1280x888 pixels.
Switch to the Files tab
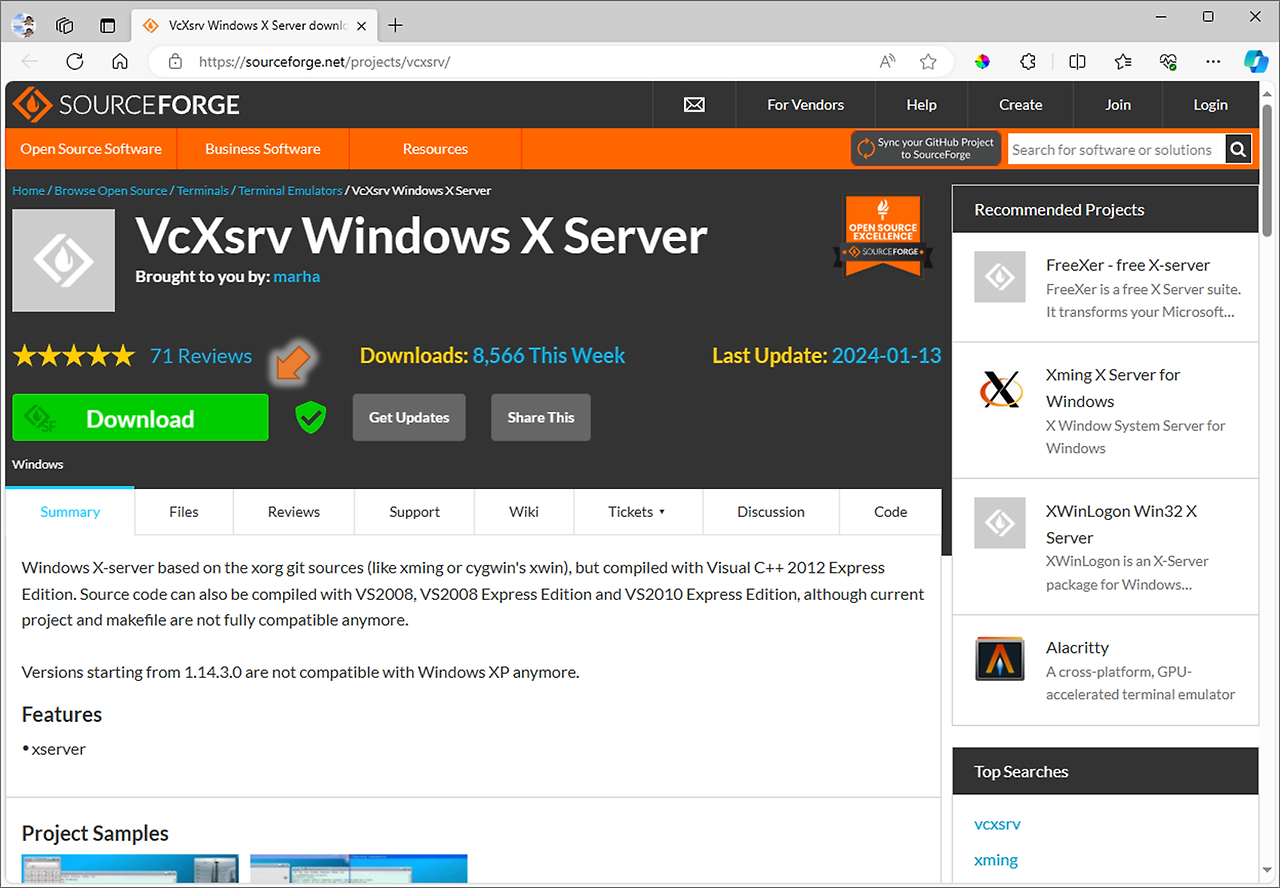(x=184, y=511)
